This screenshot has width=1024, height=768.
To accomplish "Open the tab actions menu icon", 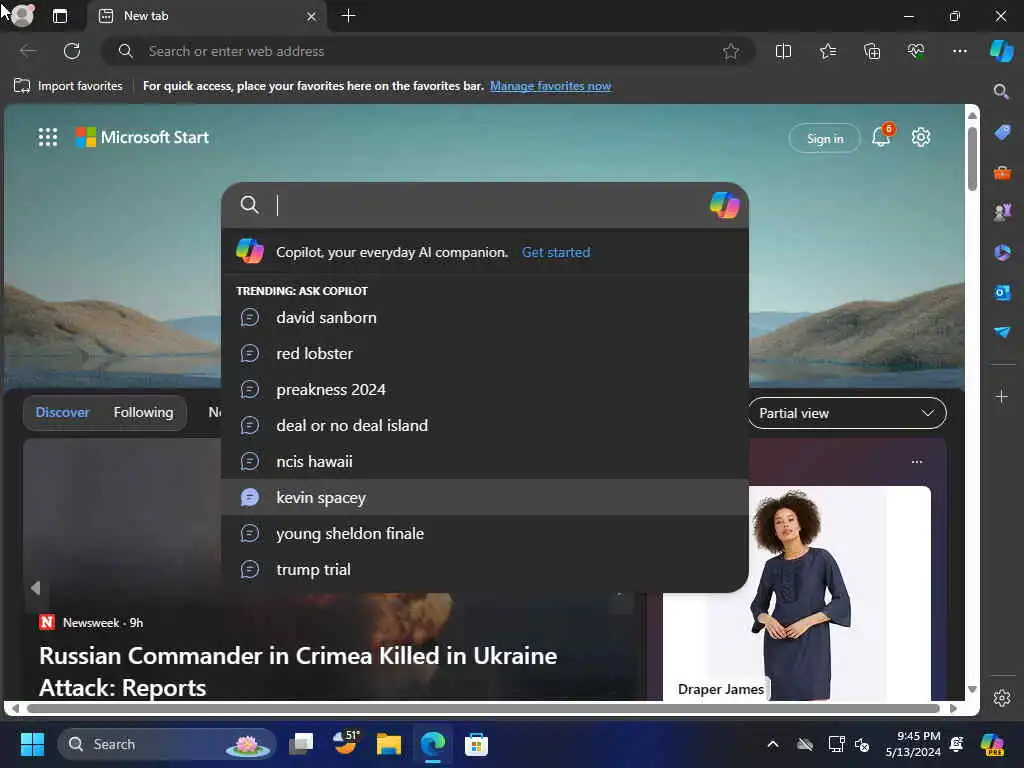I will coord(59,16).
